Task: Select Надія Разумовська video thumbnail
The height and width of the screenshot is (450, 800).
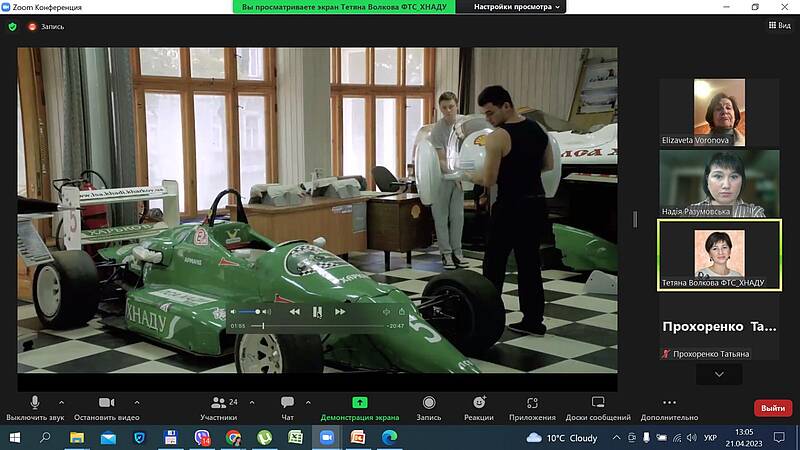Action: pyautogui.click(x=719, y=184)
